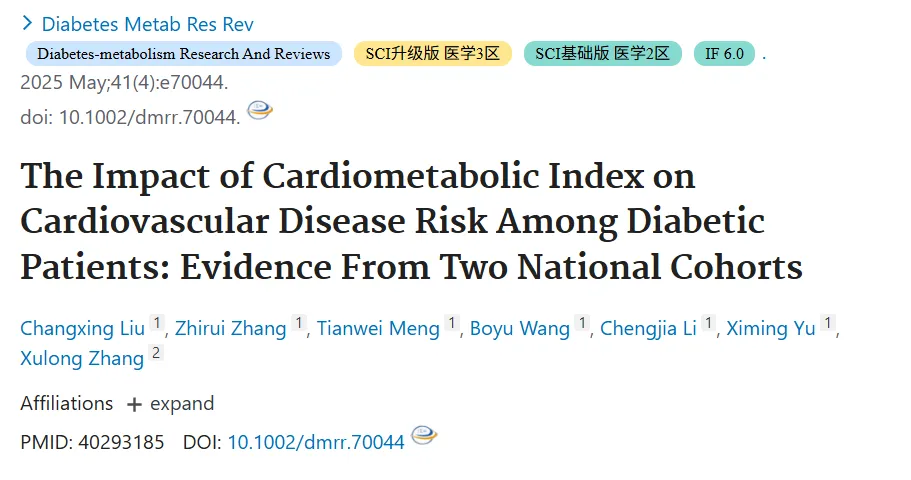Open author Xulong Zhang's link

click(82, 359)
